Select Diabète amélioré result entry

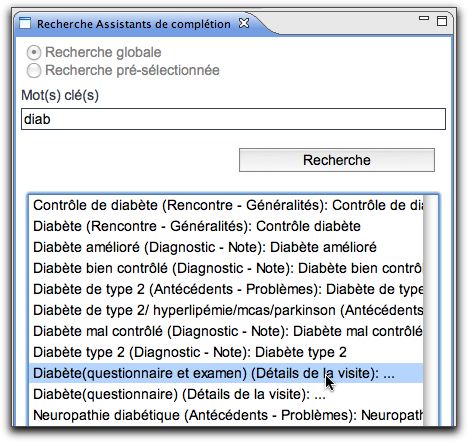tap(226, 247)
